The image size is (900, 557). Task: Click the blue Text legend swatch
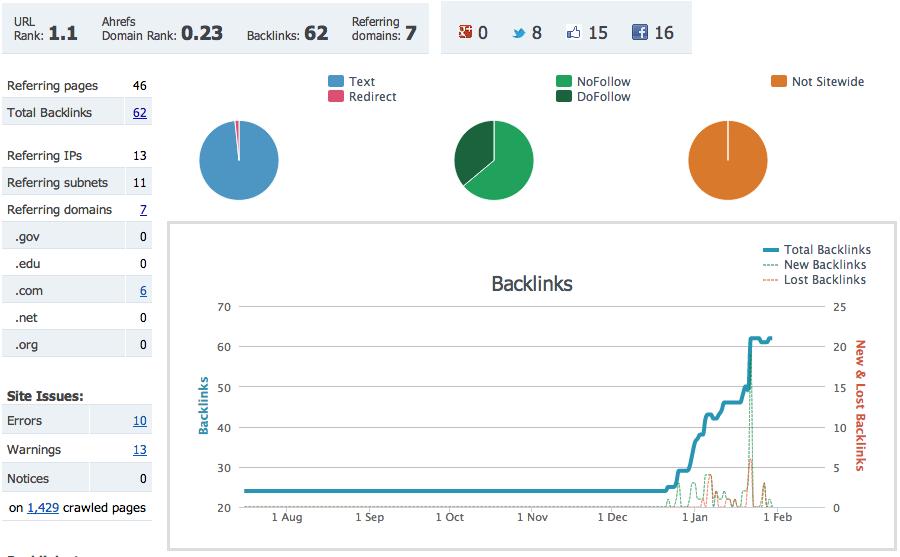tap(336, 82)
